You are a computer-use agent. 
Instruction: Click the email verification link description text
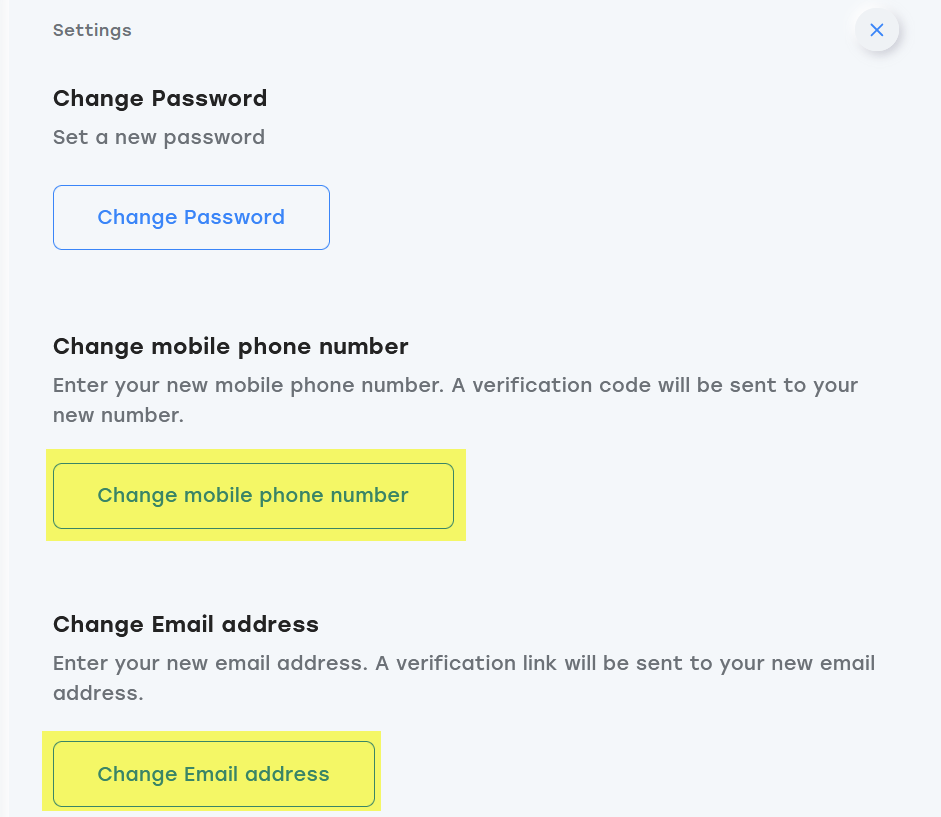pos(464,678)
